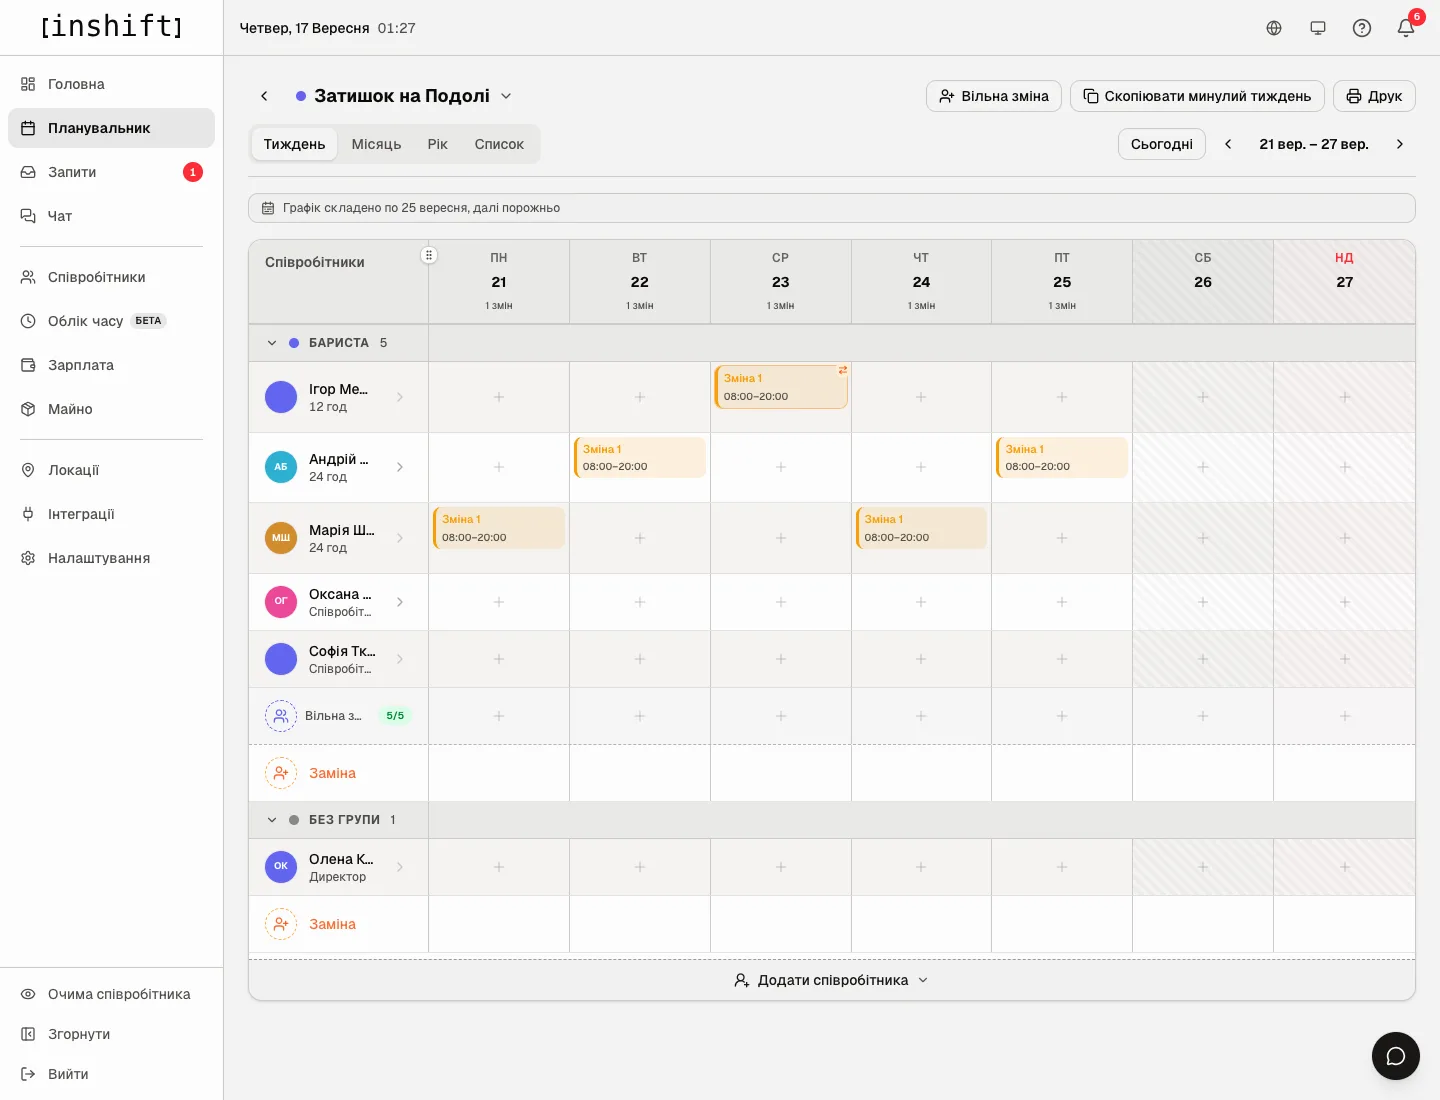The image size is (1440, 1100).
Task: Log out with Вийти
Action: click(111, 1074)
